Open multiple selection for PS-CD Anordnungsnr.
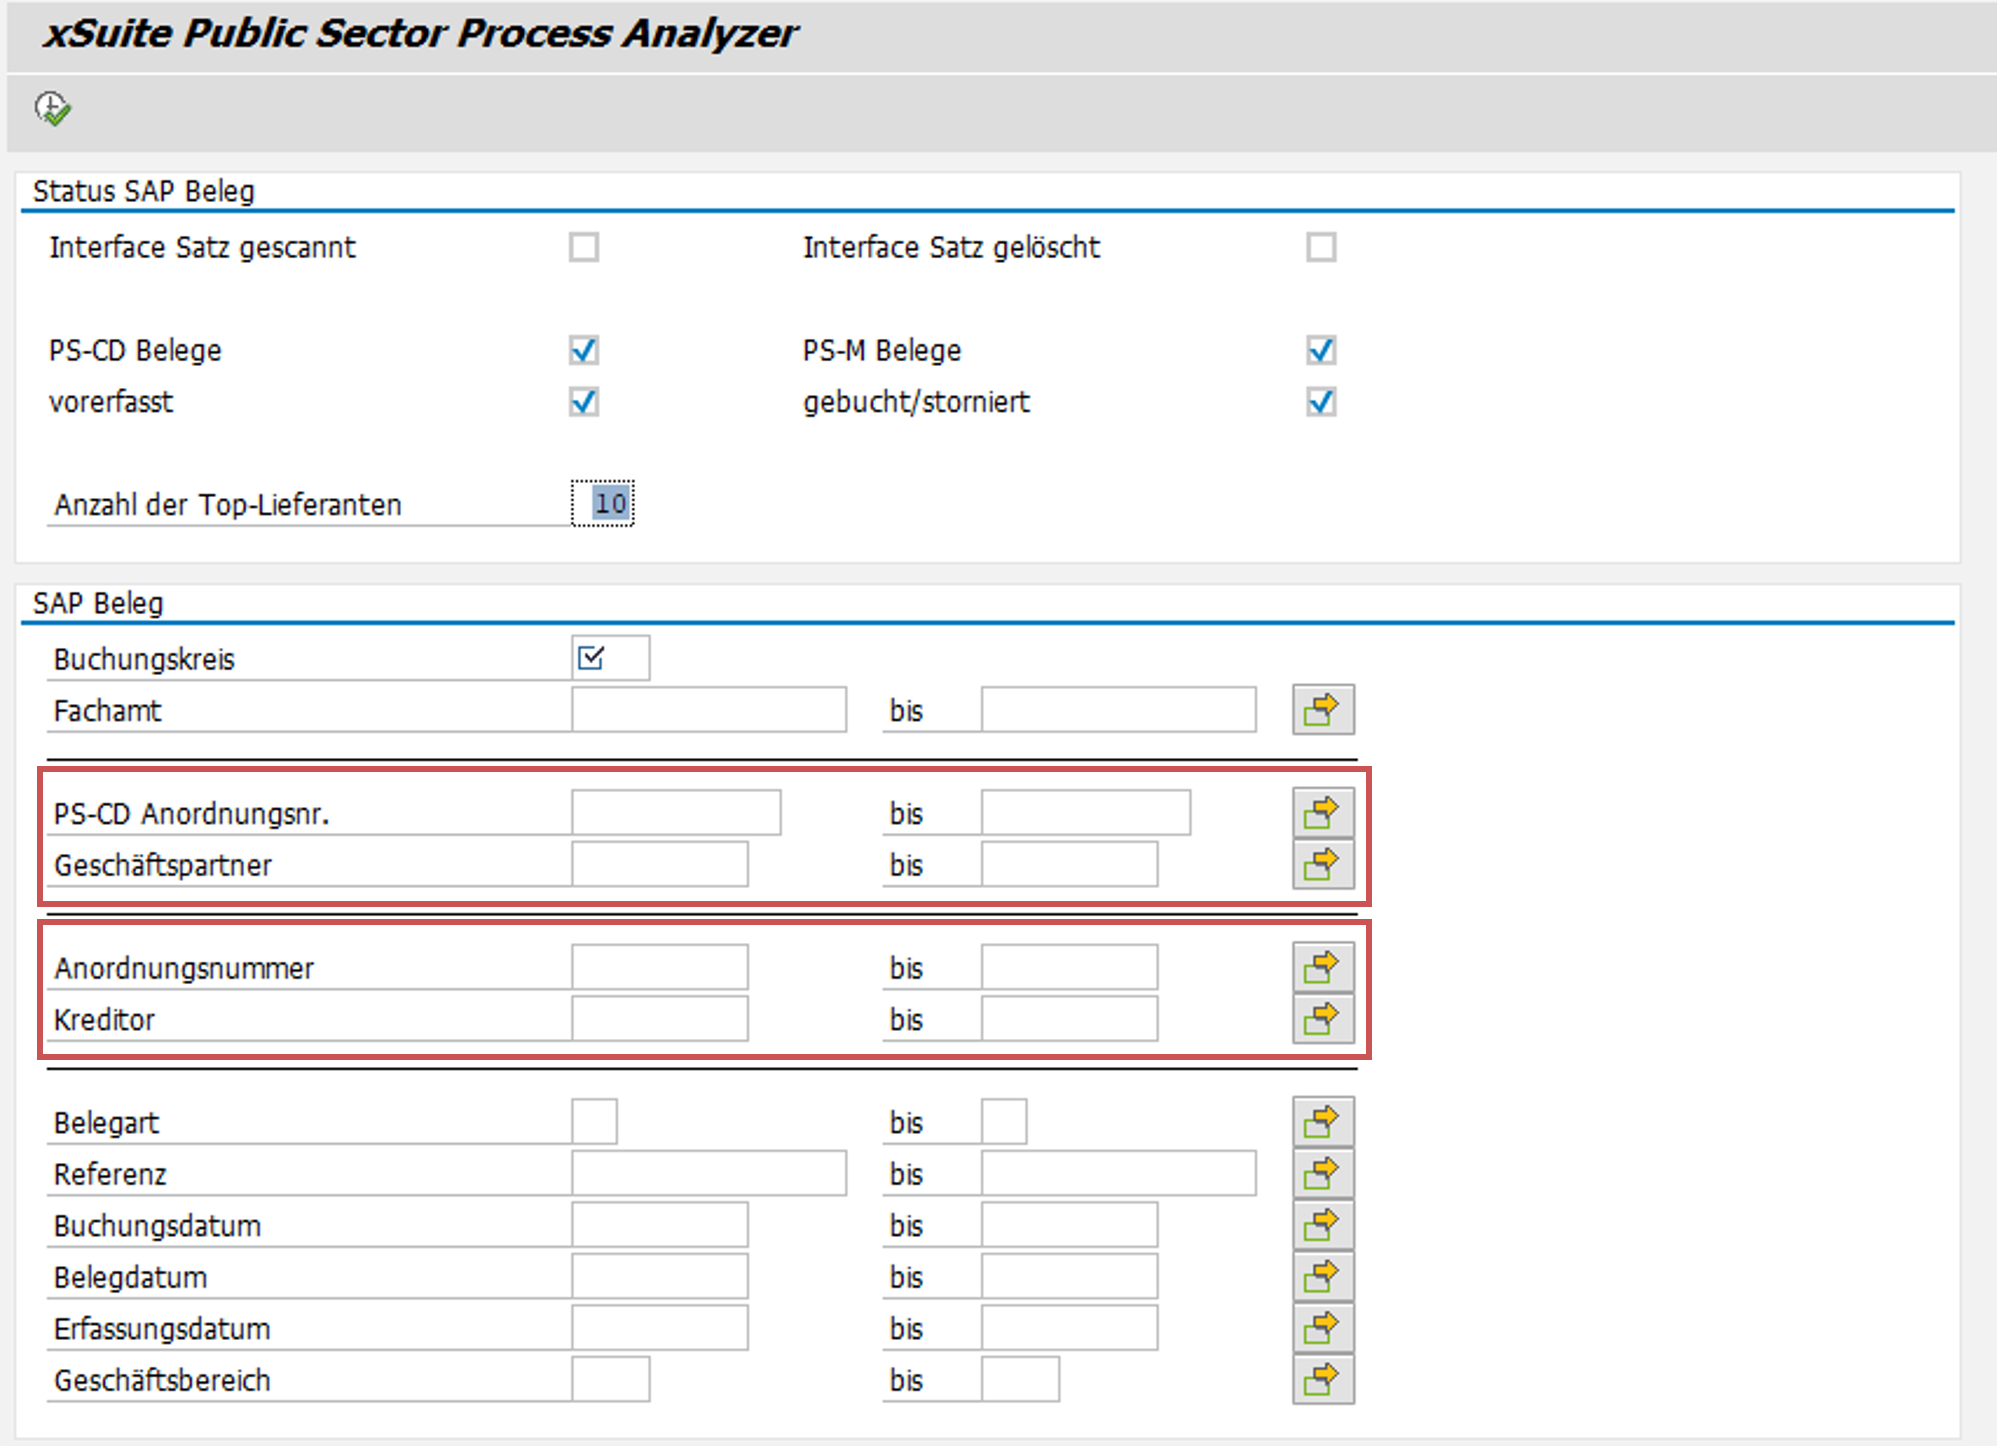This screenshot has width=1997, height=1446. point(1322,813)
